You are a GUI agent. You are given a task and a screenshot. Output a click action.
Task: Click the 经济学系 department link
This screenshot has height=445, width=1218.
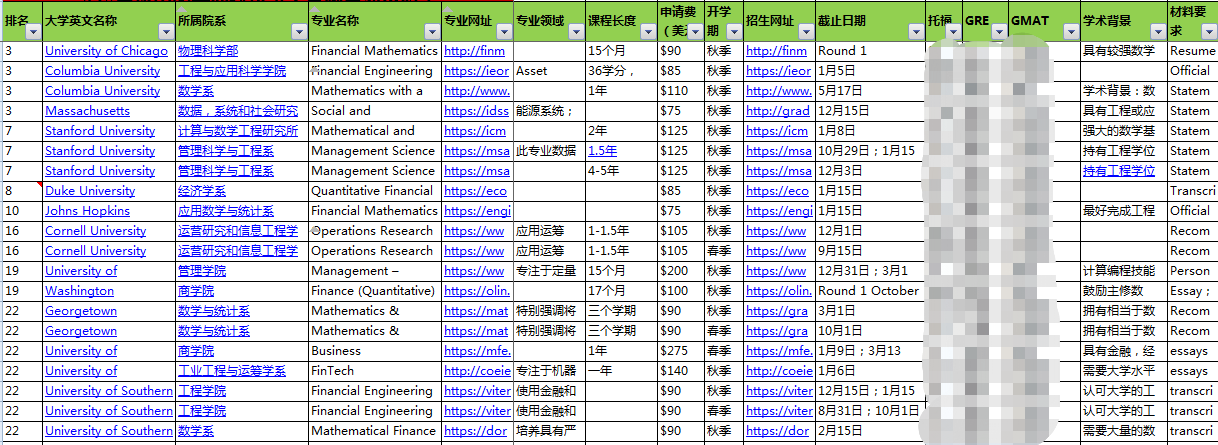202,191
